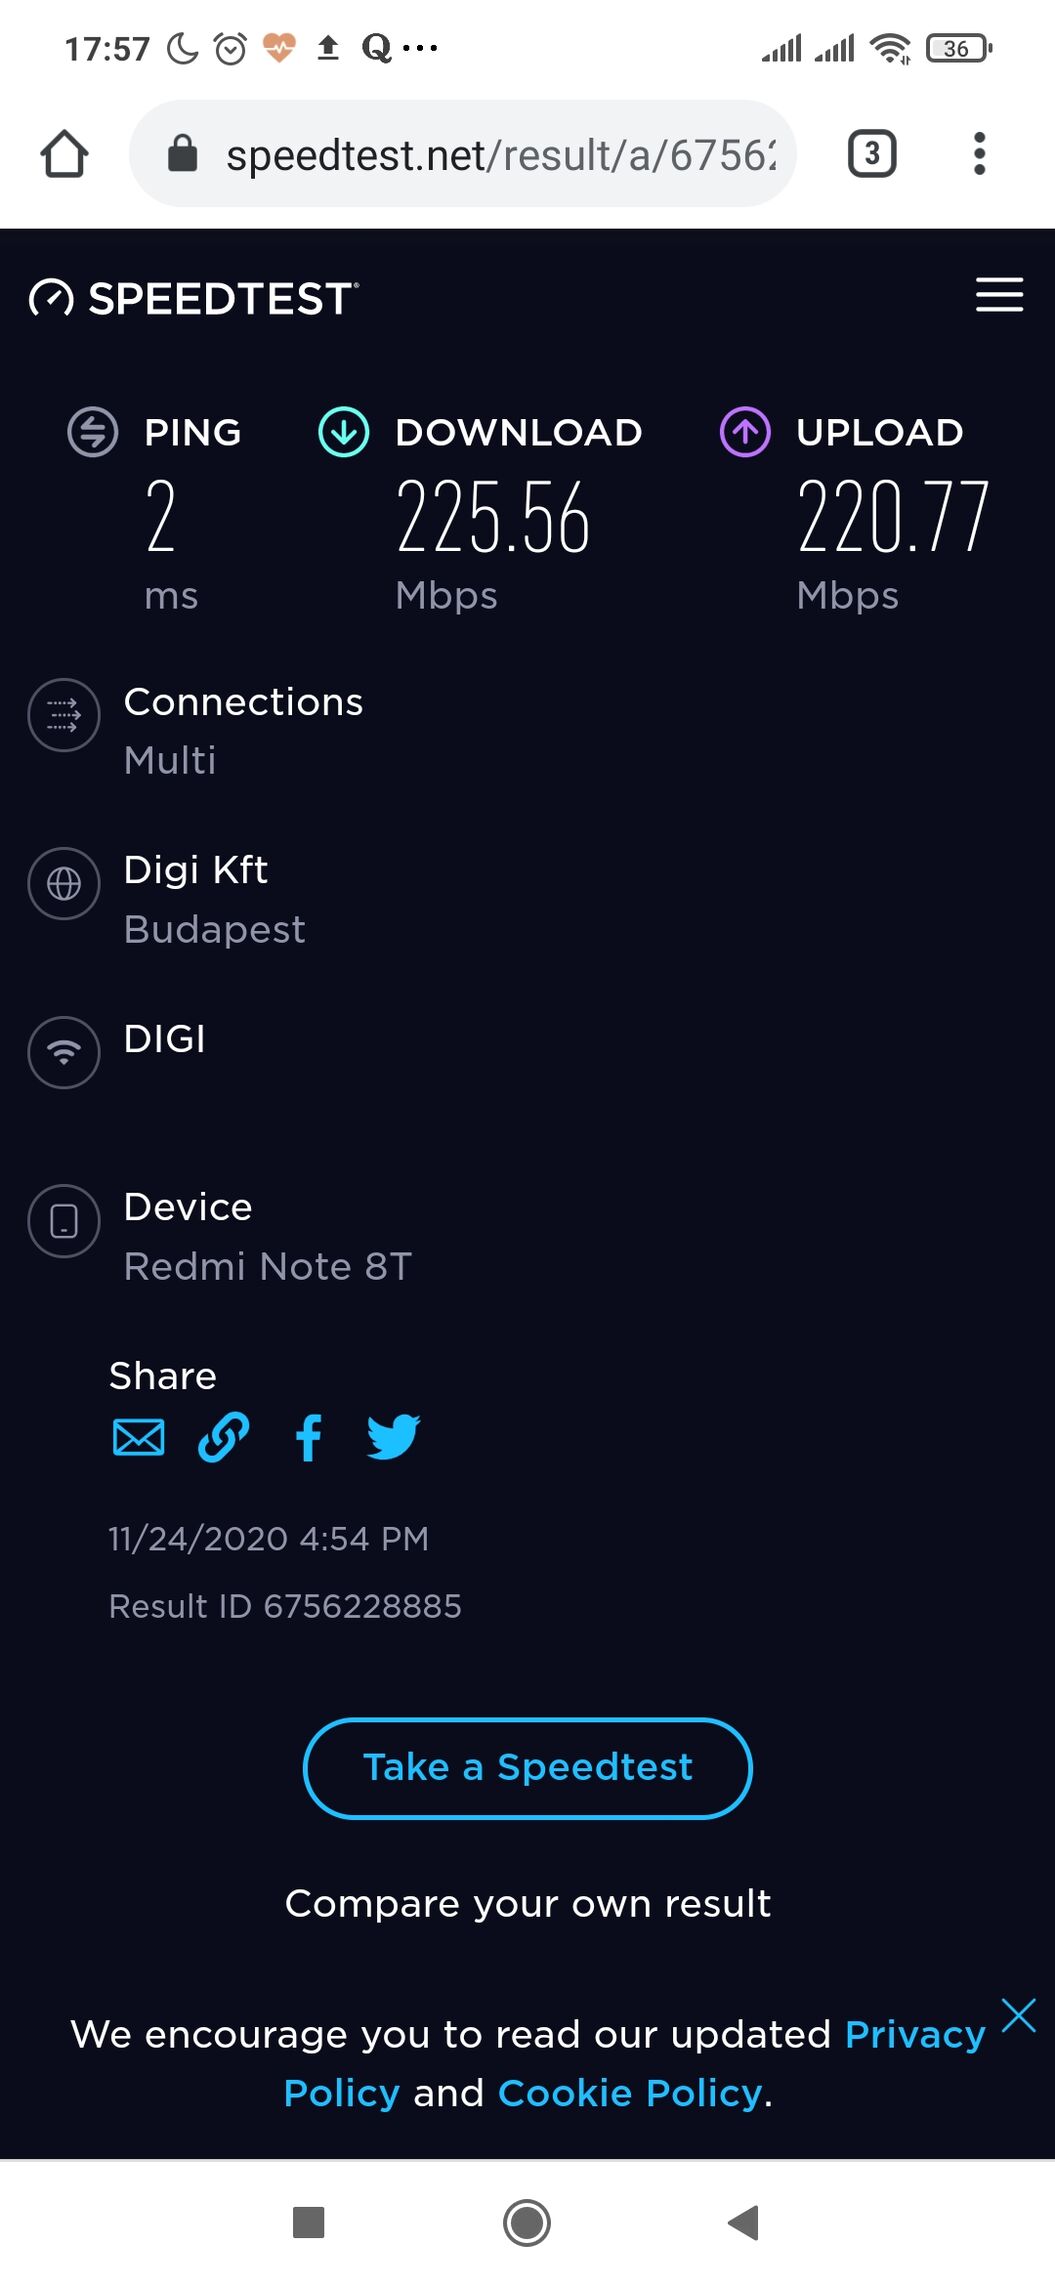Copy result link with chain icon

click(x=224, y=1438)
